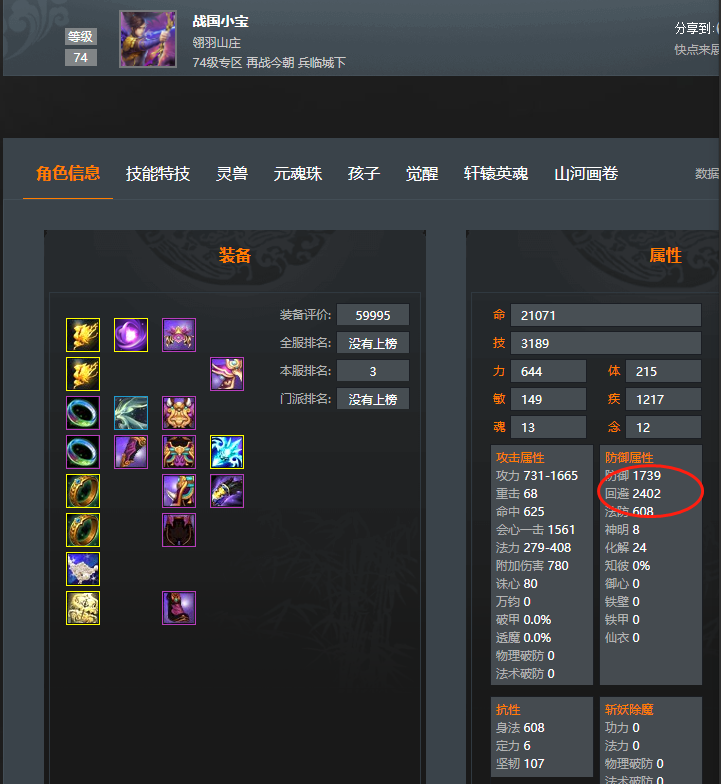Click the character name 战国小宝
721x784 pixels.
220,22
